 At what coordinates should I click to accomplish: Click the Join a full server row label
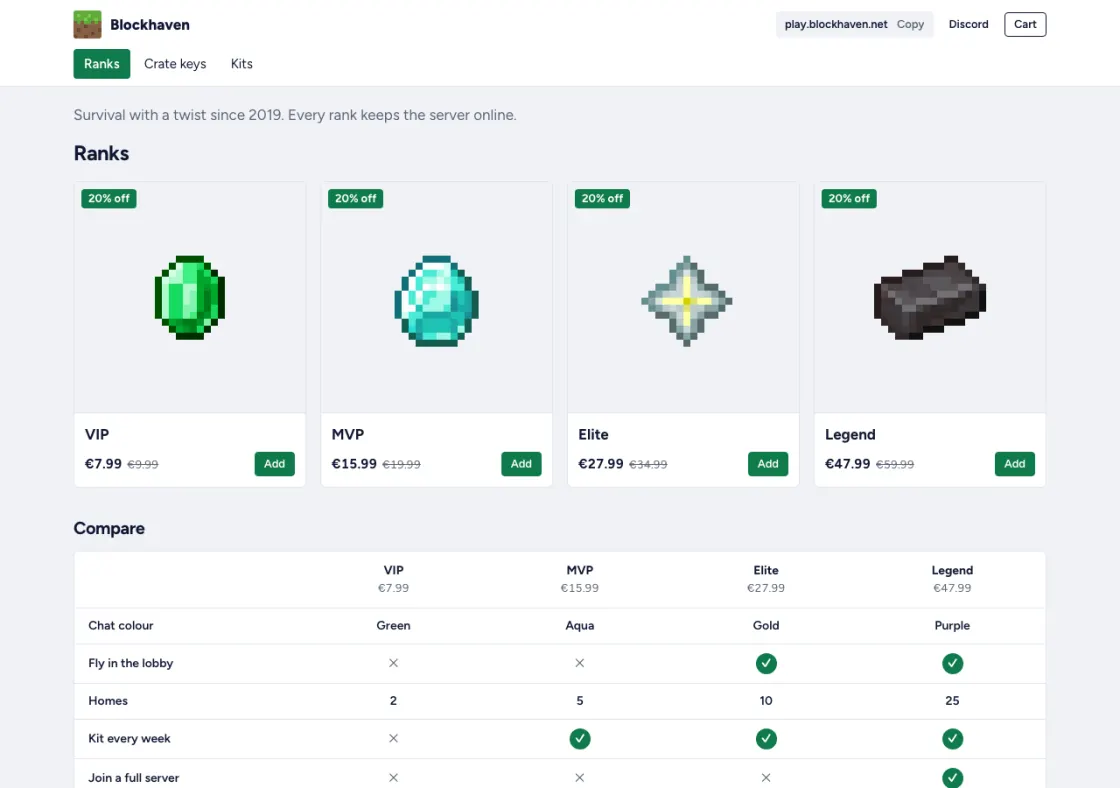(x=134, y=777)
